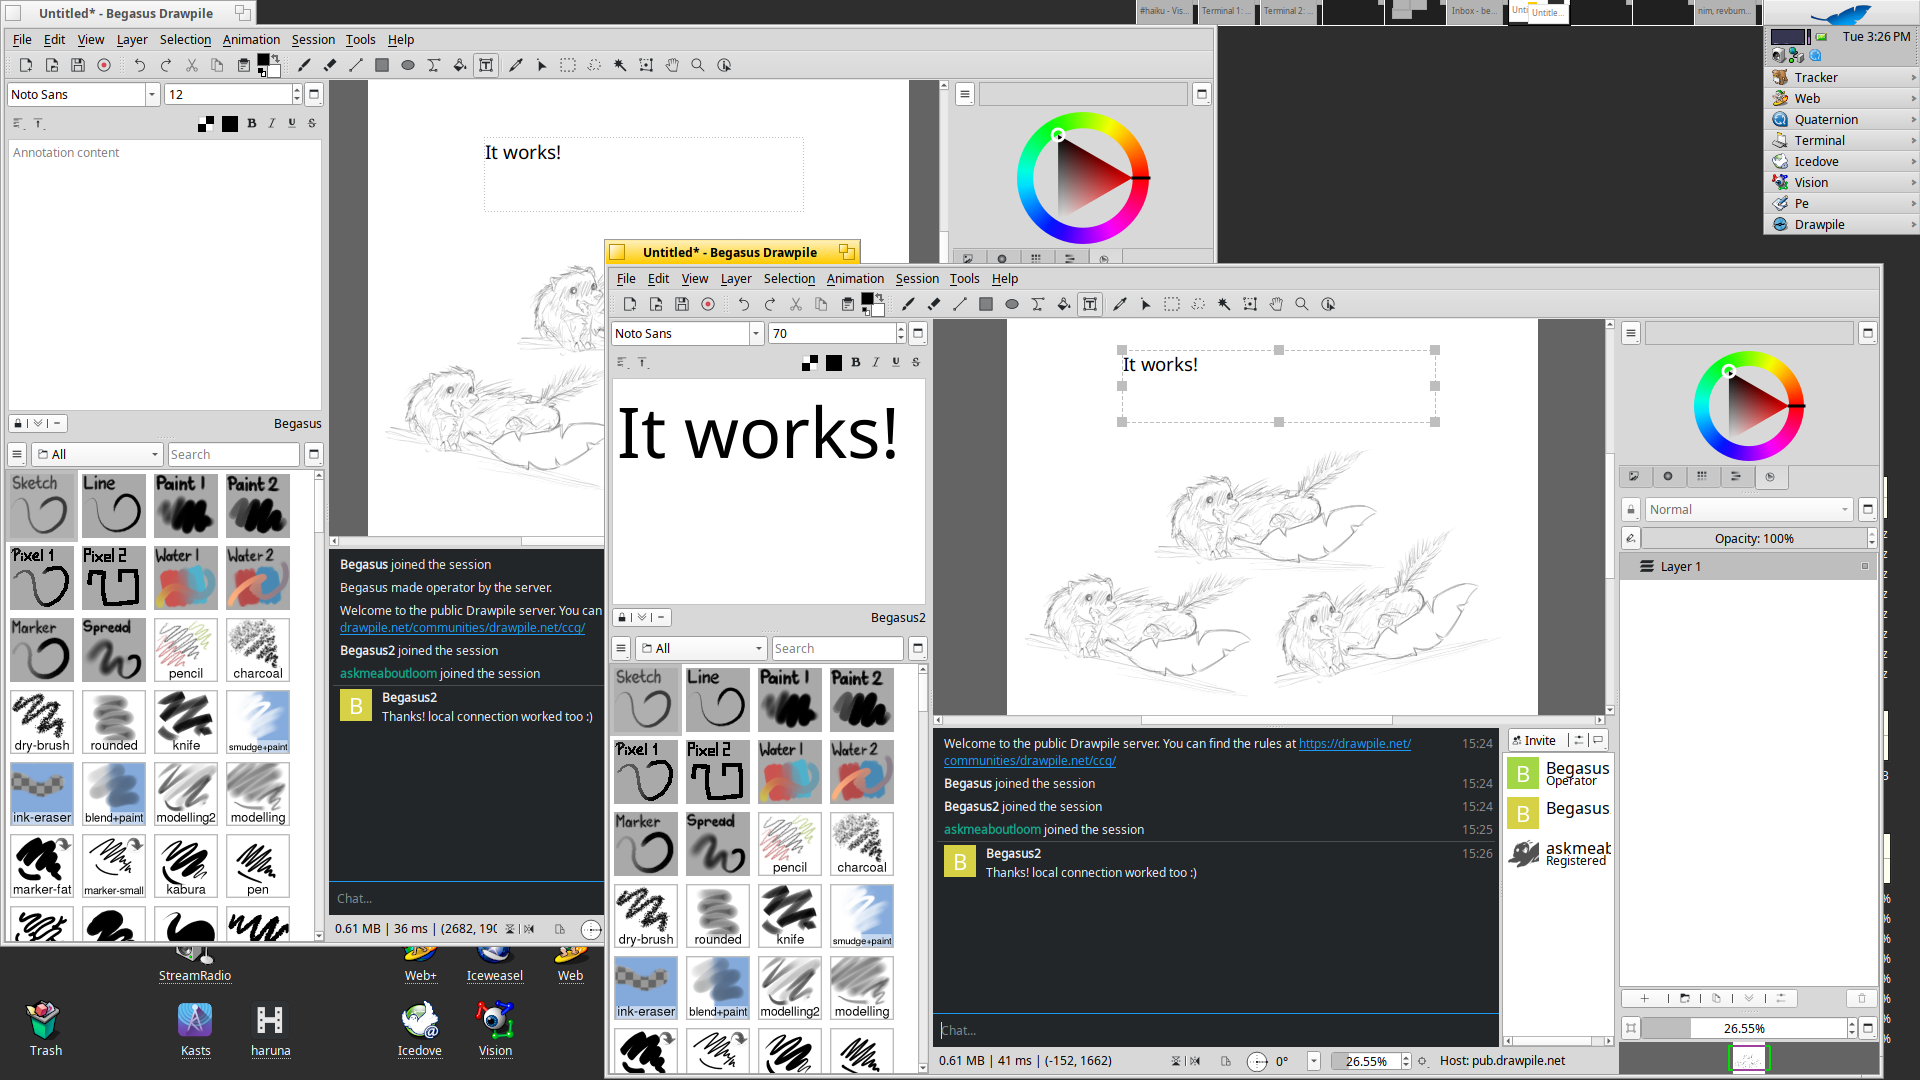Image resolution: width=1920 pixels, height=1080 pixels.
Task: Select the magic wand tool in front window
Action: point(1224,304)
